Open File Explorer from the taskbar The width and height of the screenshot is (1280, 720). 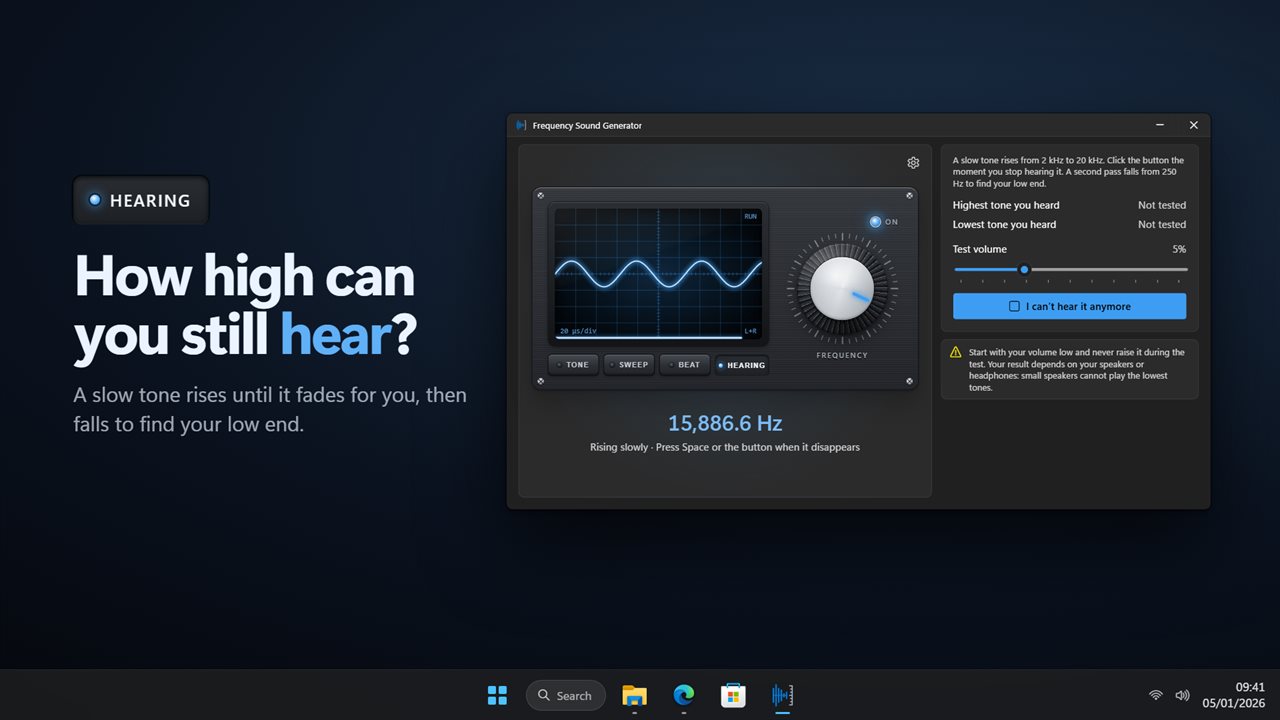[x=634, y=695]
